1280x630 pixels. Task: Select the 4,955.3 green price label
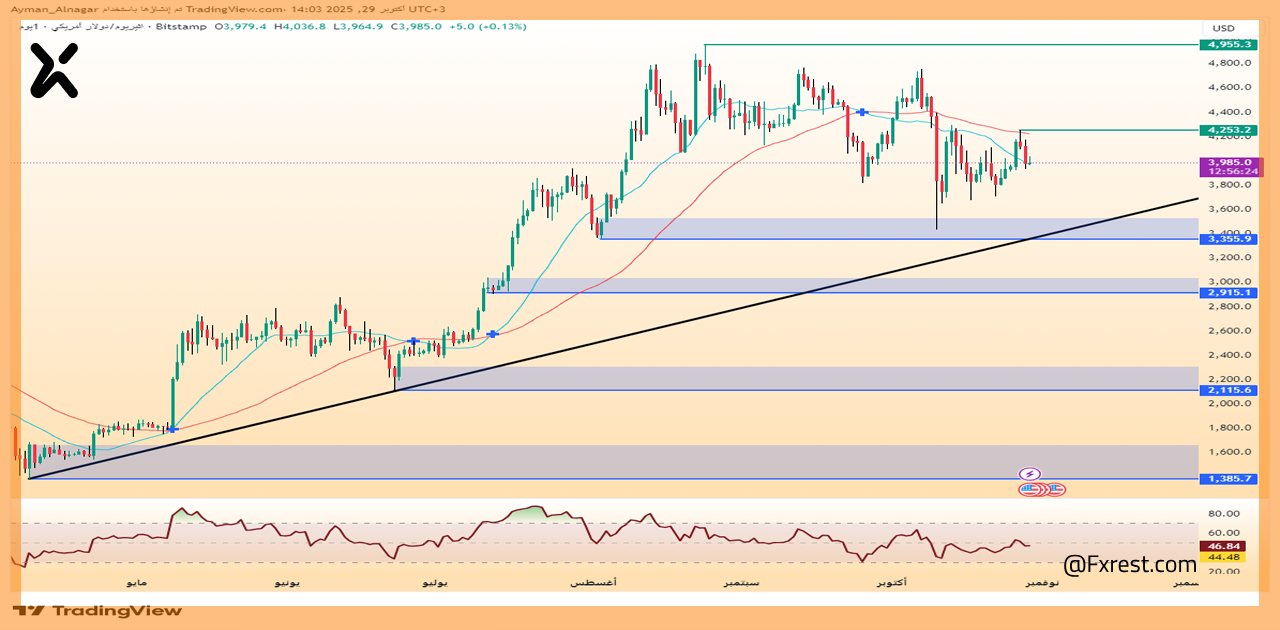point(1228,45)
